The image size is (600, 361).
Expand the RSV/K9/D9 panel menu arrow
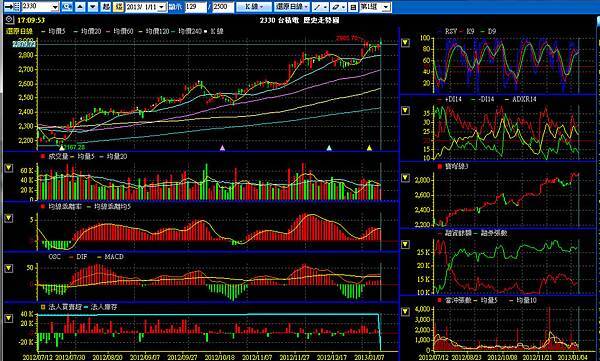405,43
